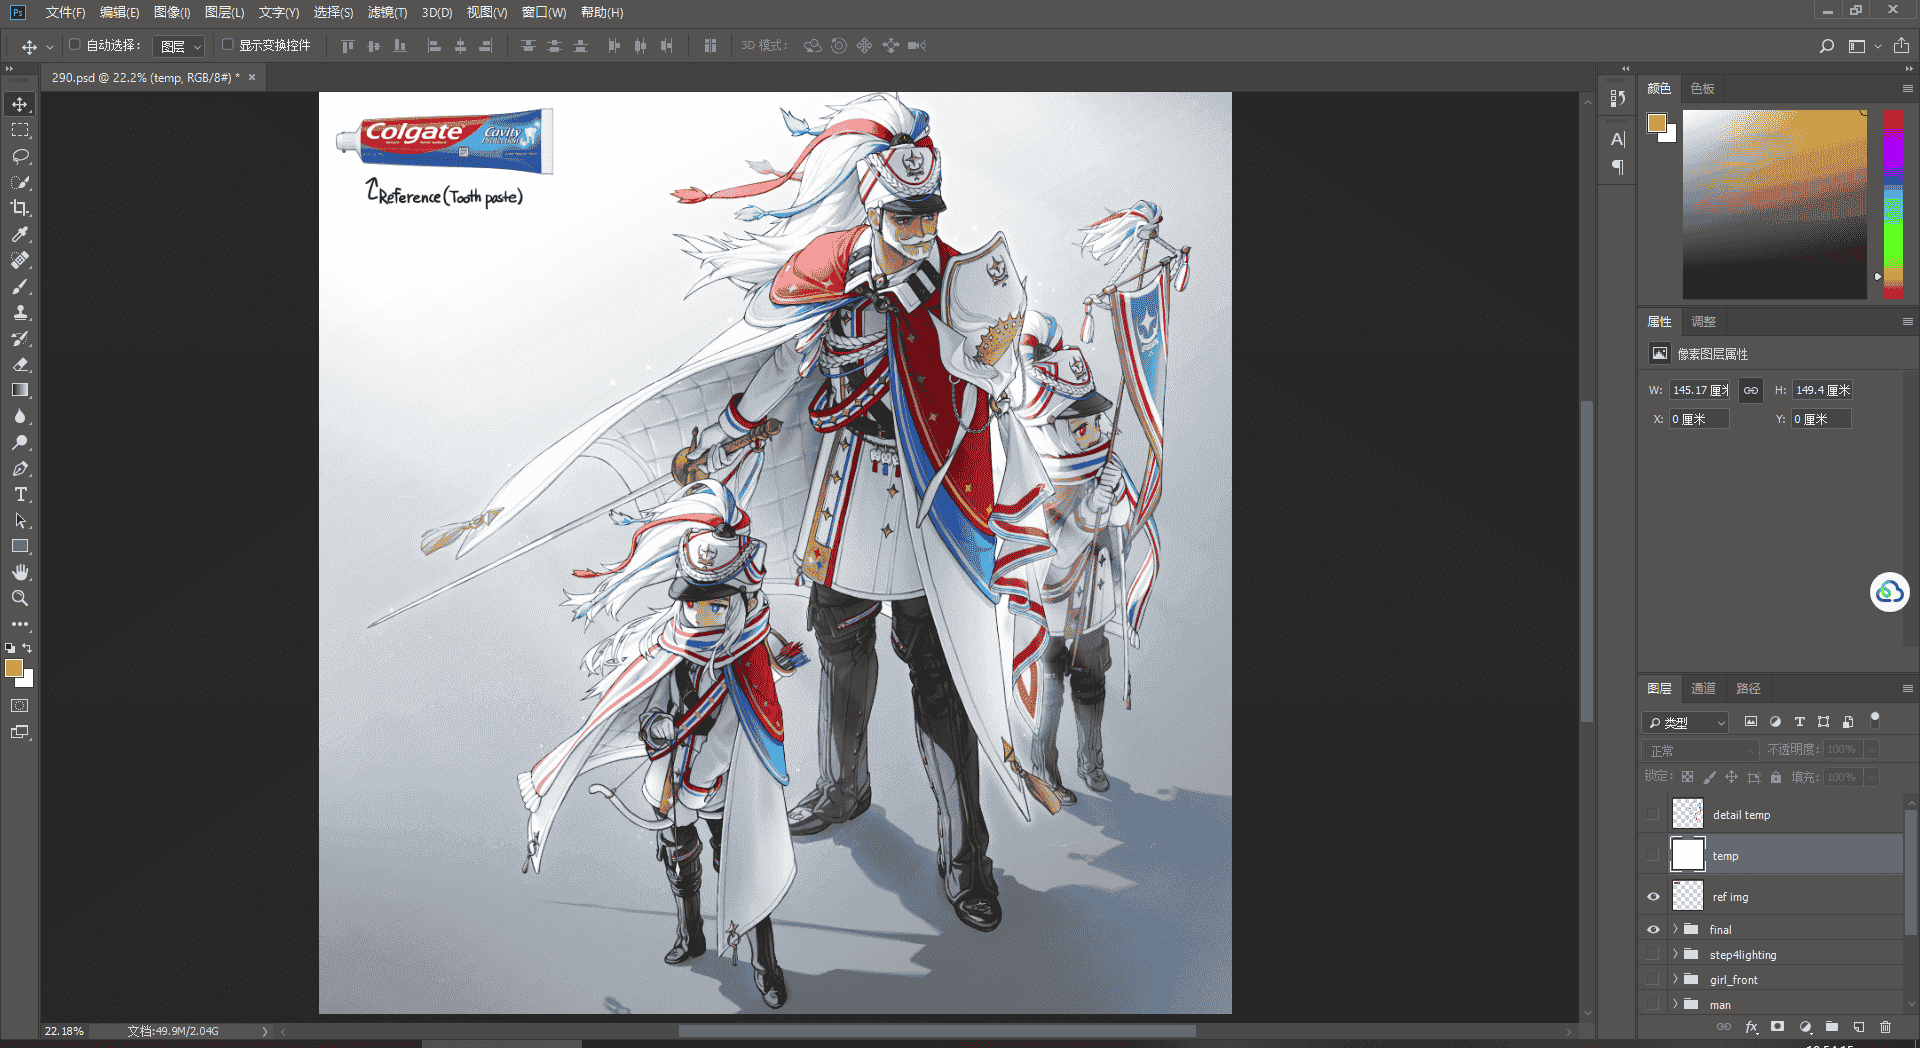The width and height of the screenshot is (1920, 1048).
Task: Hide the final group layer
Action: pos(1653,929)
